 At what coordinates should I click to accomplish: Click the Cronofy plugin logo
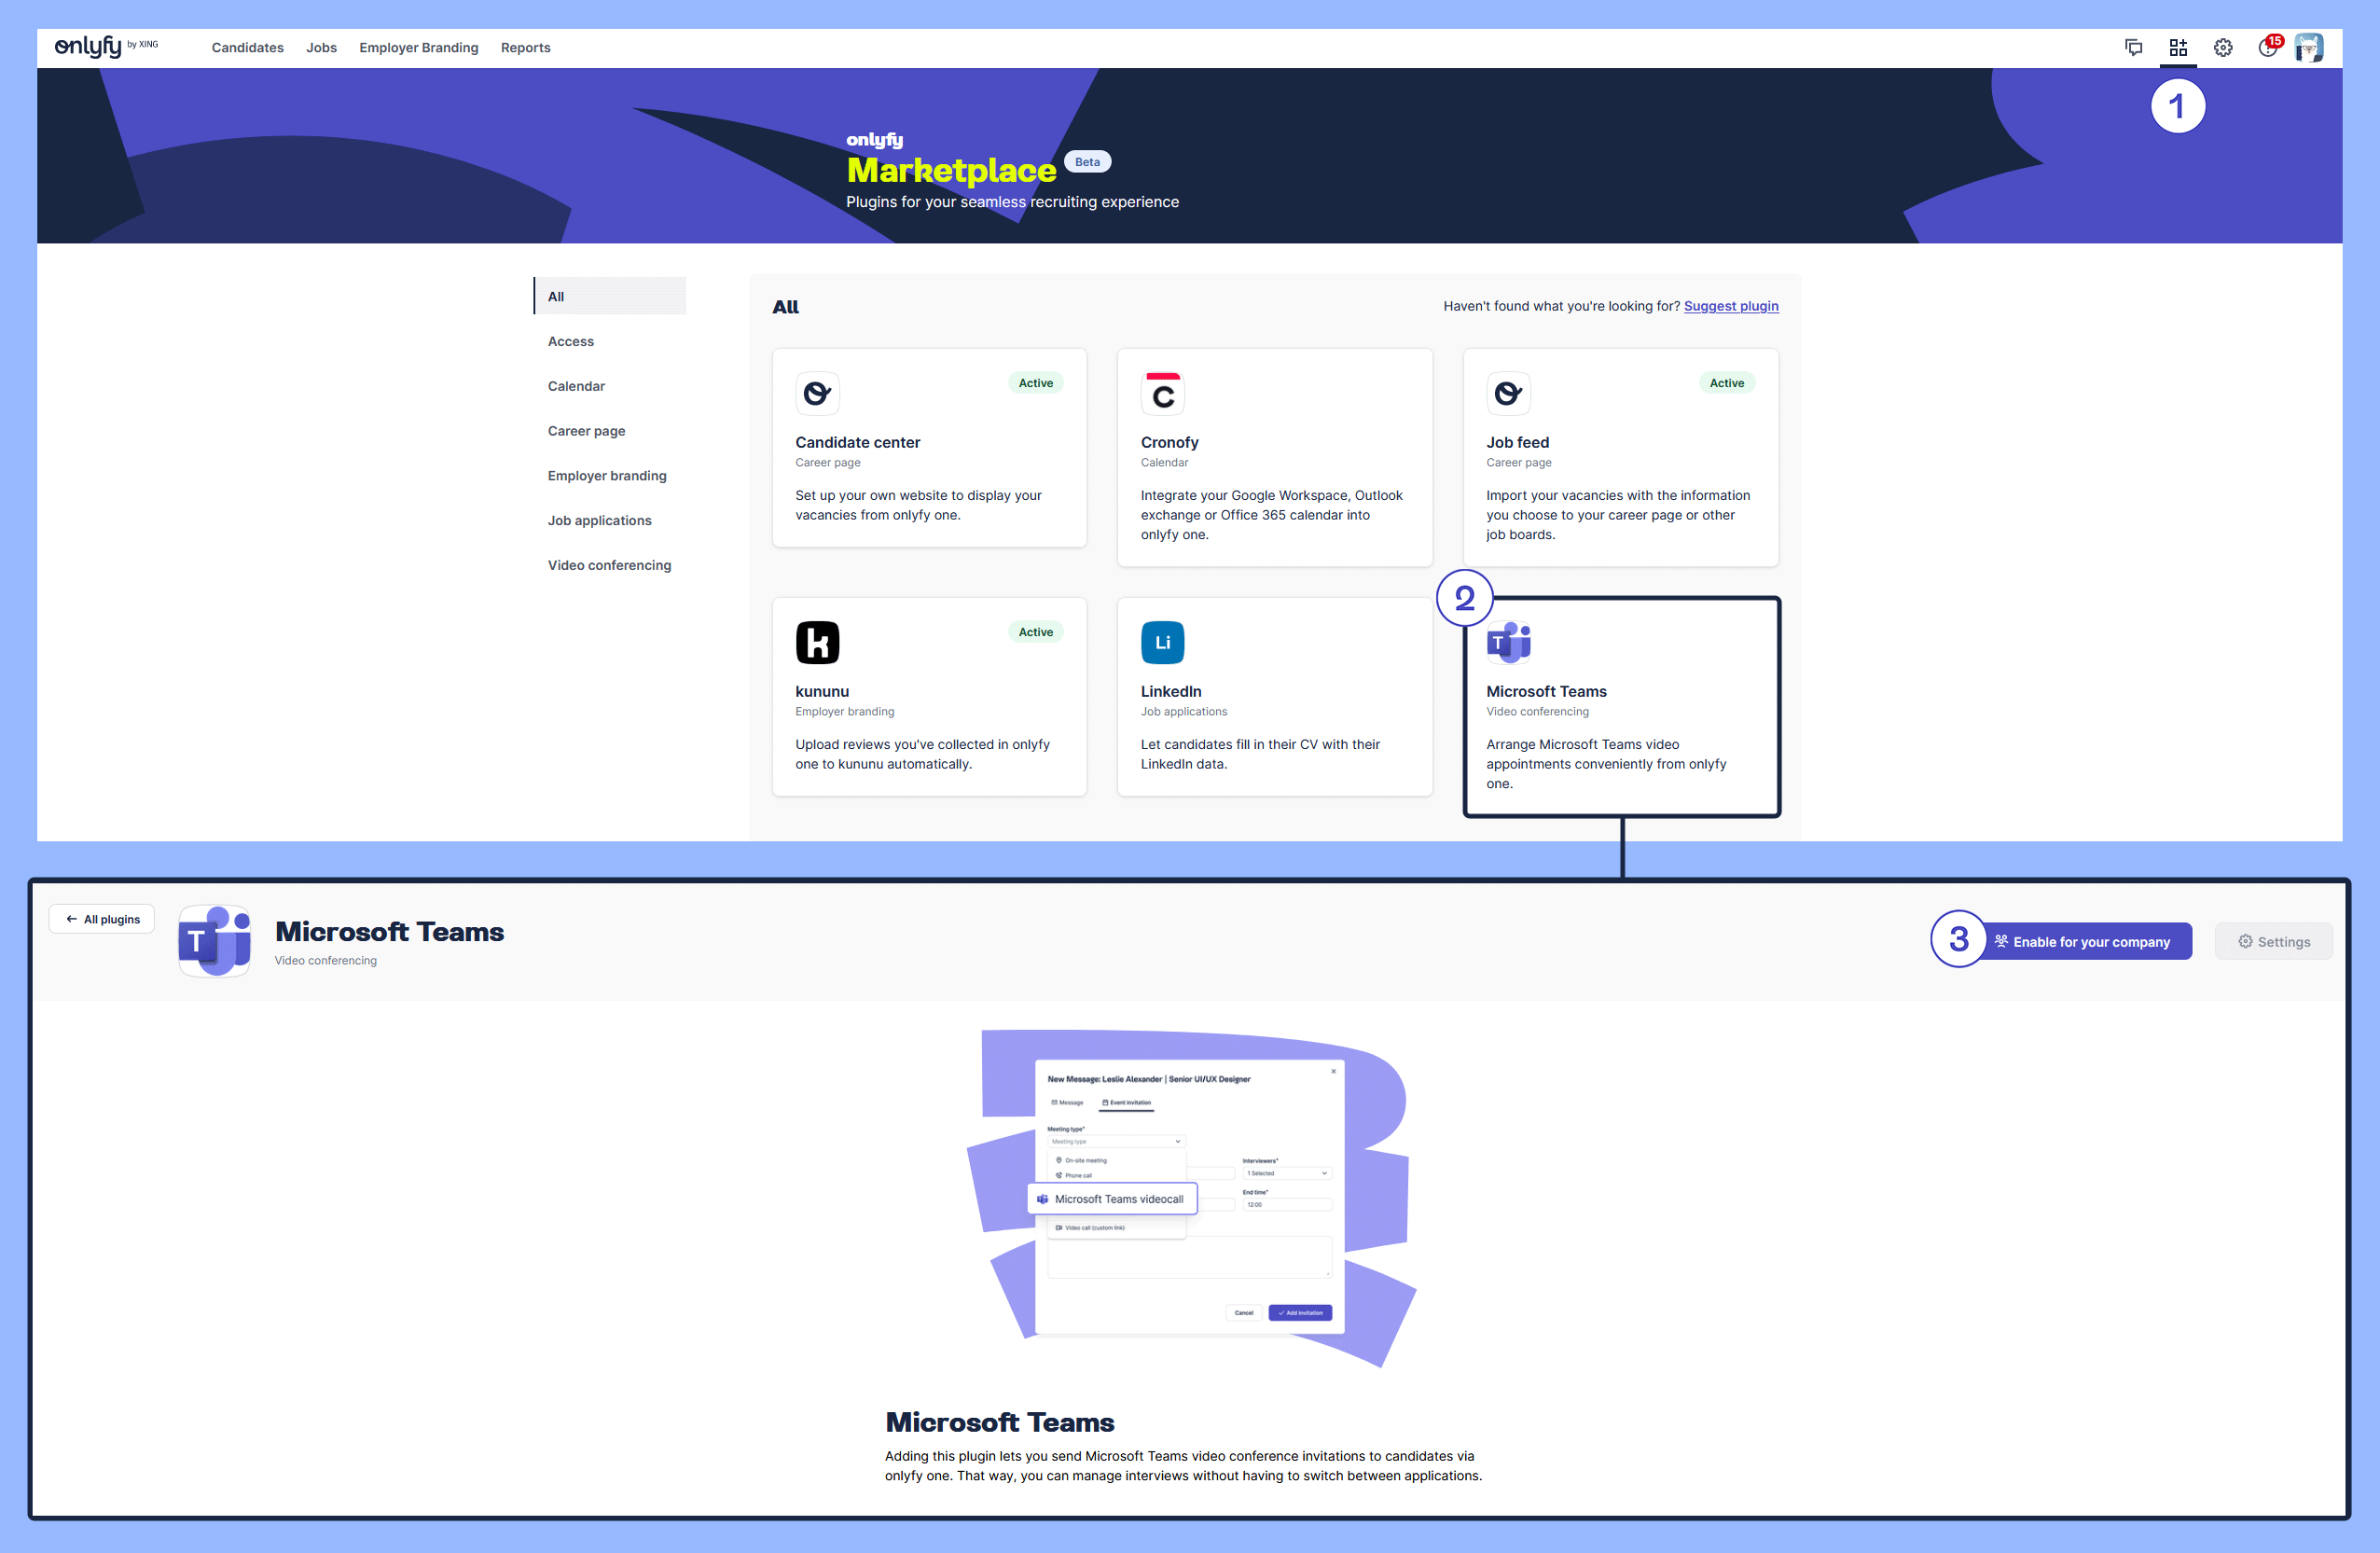pos(1162,393)
